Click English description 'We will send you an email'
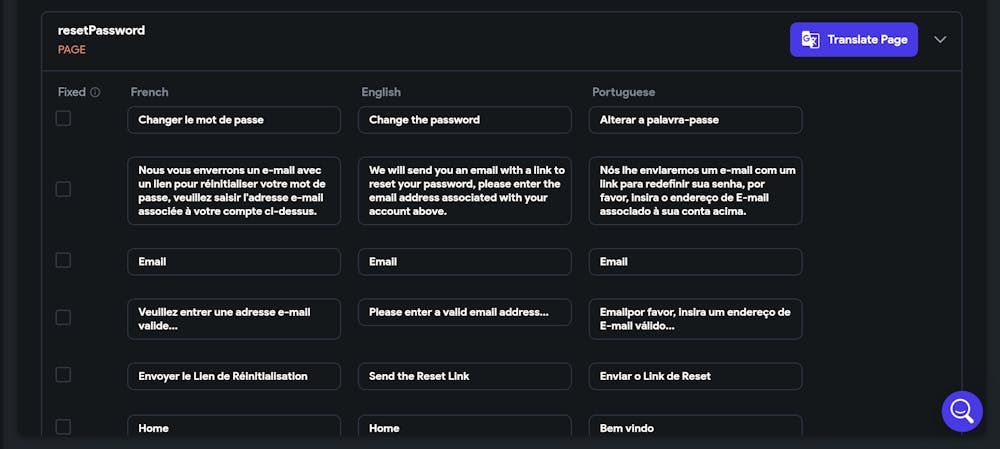The width and height of the screenshot is (1000, 449). pos(465,191)
